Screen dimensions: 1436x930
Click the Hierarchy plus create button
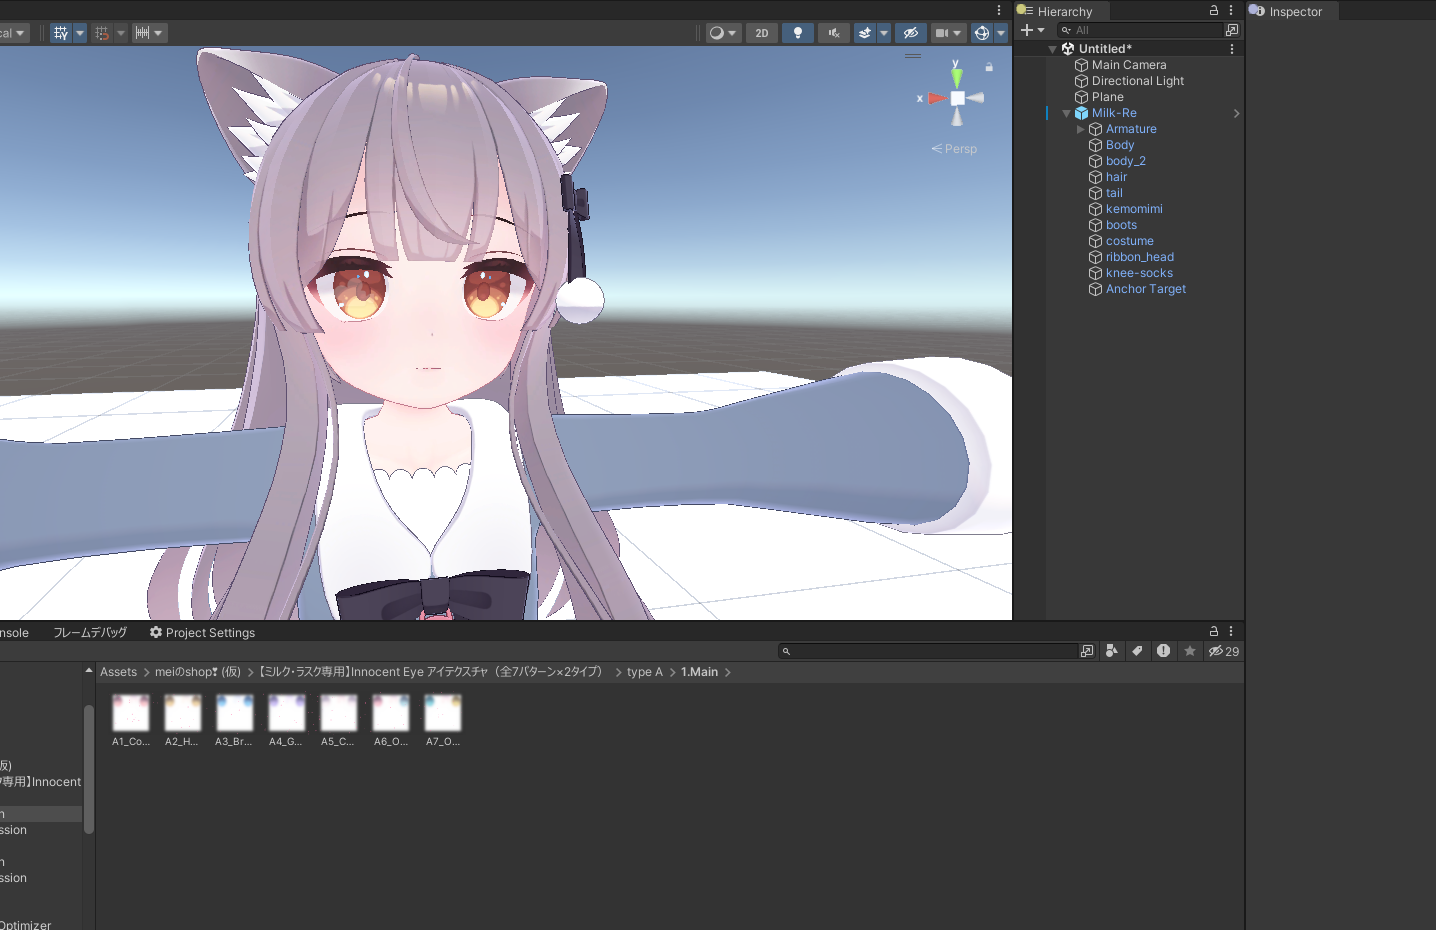point(1027,30)
